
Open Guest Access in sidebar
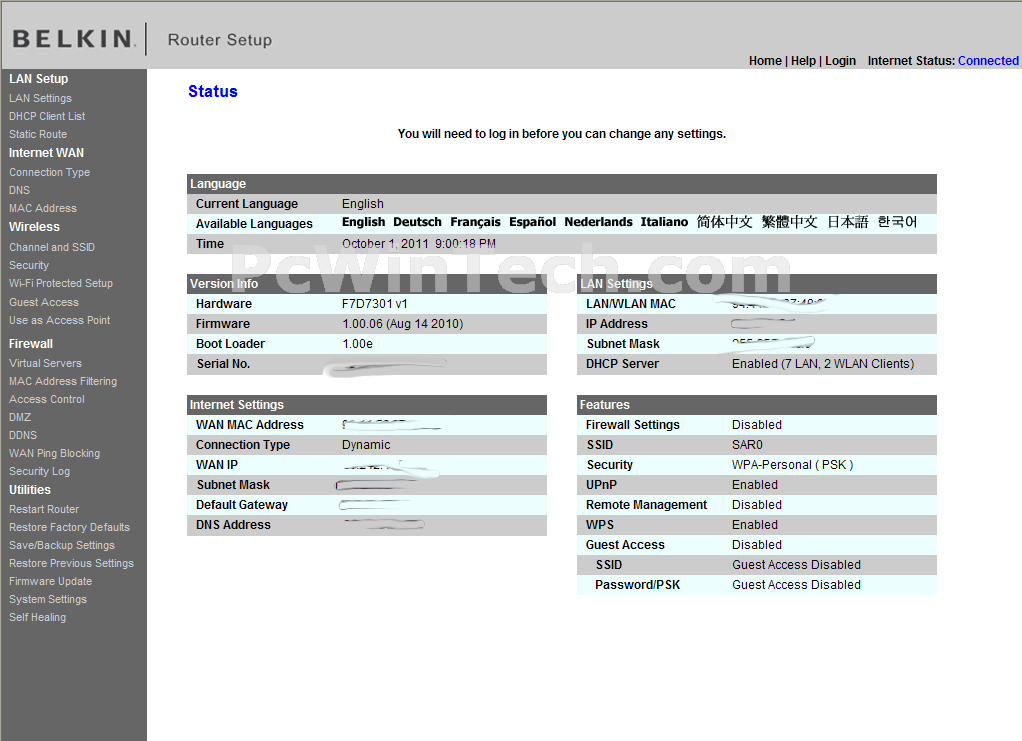(x=44, y=302)
